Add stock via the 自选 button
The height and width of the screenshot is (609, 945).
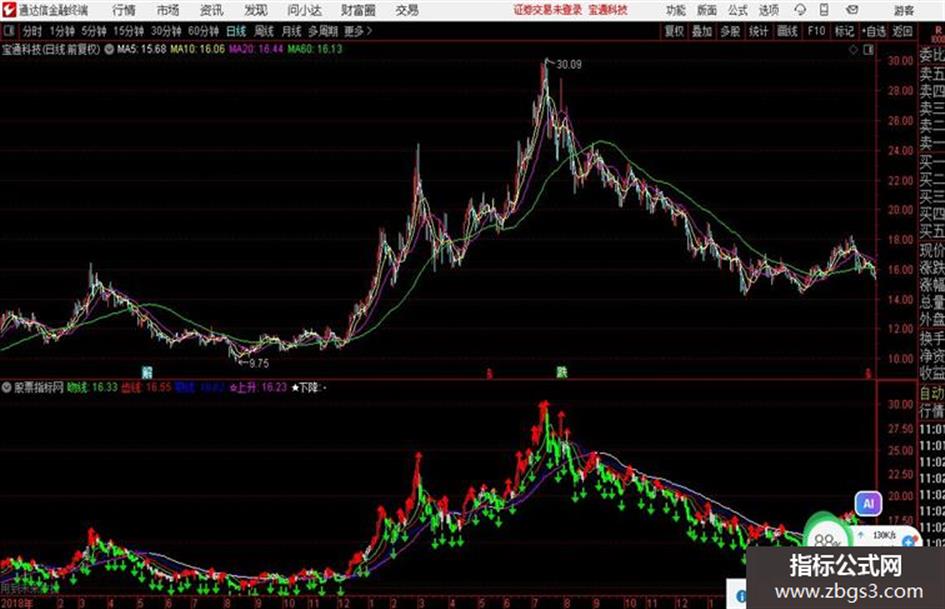click(x=874, y=31)
